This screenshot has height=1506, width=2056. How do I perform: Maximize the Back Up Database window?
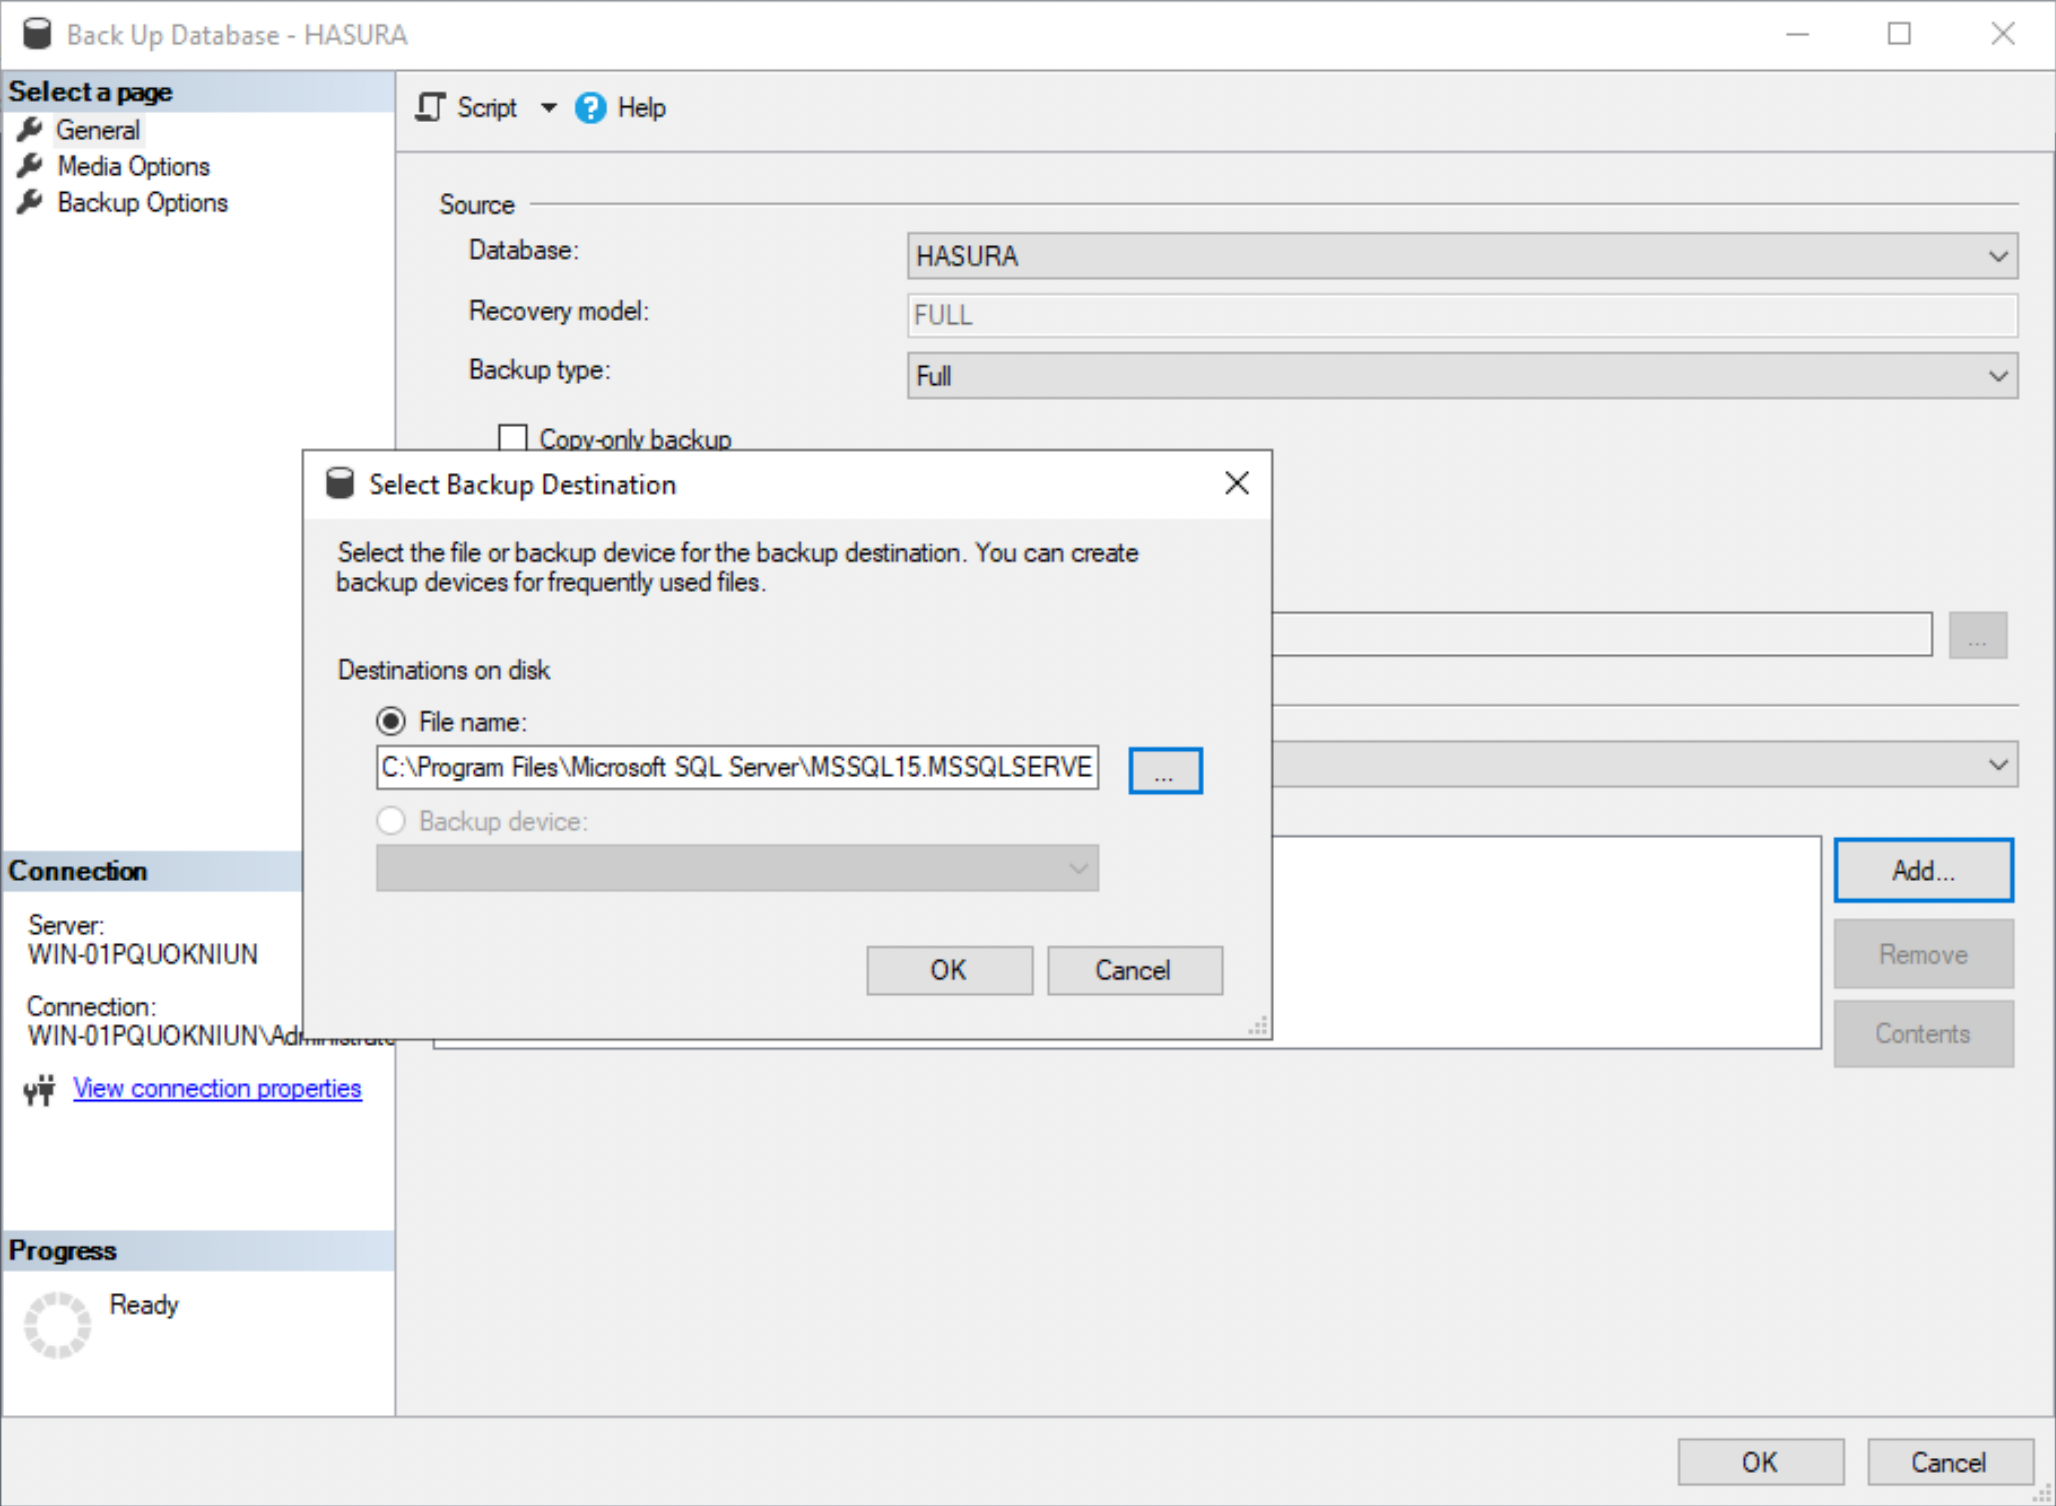pos(1899,34)
